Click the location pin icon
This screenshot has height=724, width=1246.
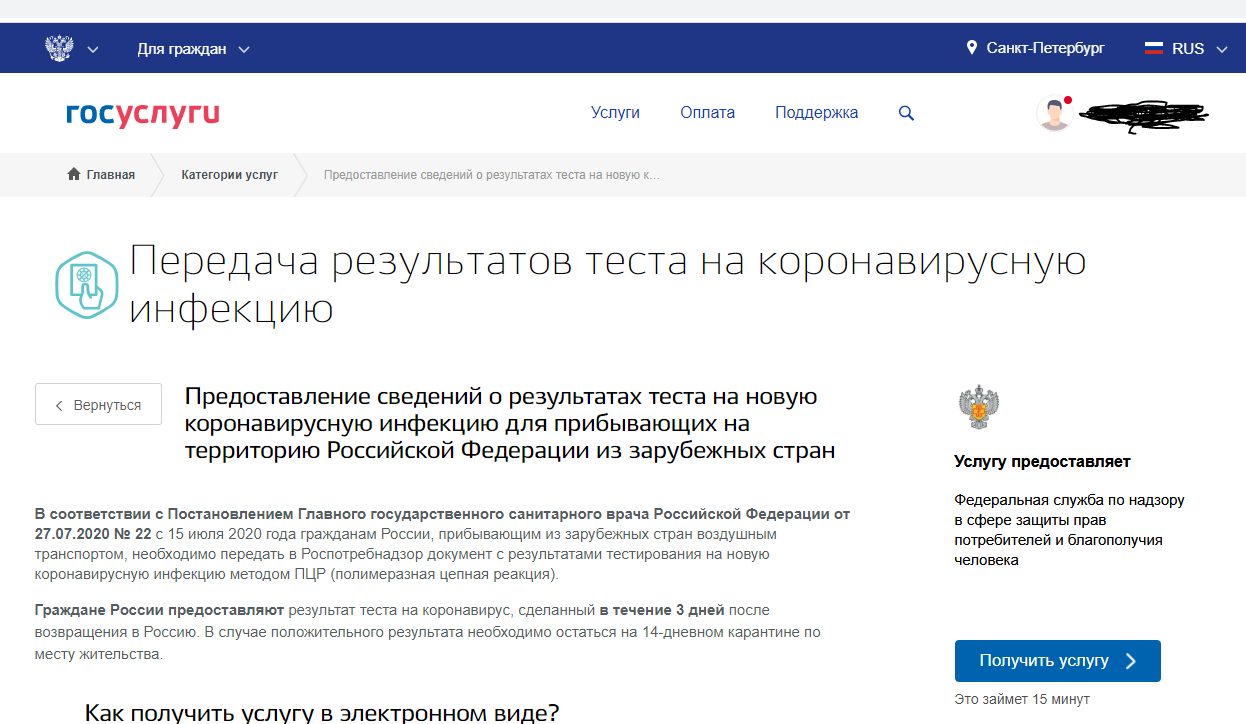click(971, 48)
